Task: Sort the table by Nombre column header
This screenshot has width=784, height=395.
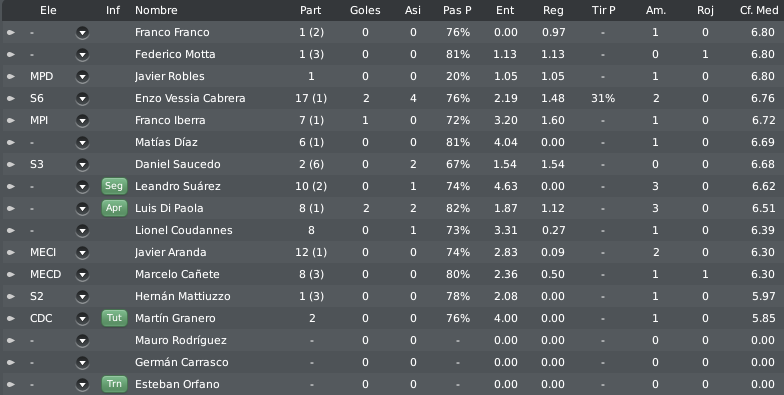Action: click(156, 10)
